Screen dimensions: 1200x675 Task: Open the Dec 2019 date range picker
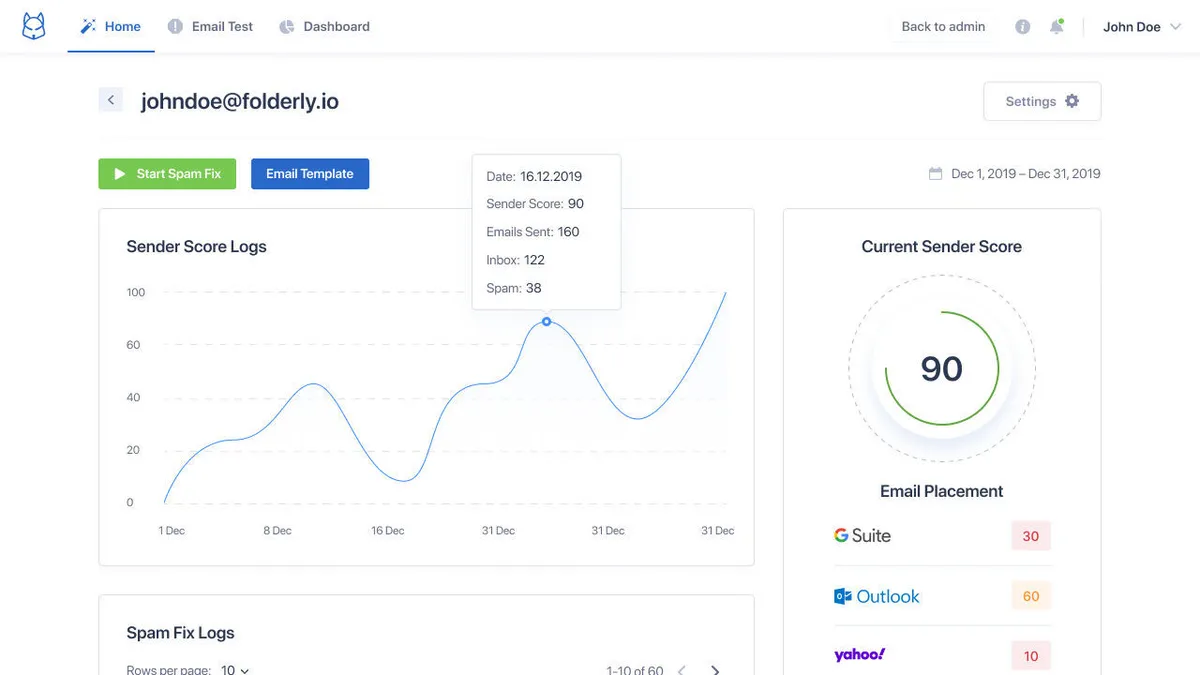[1025, 174]
